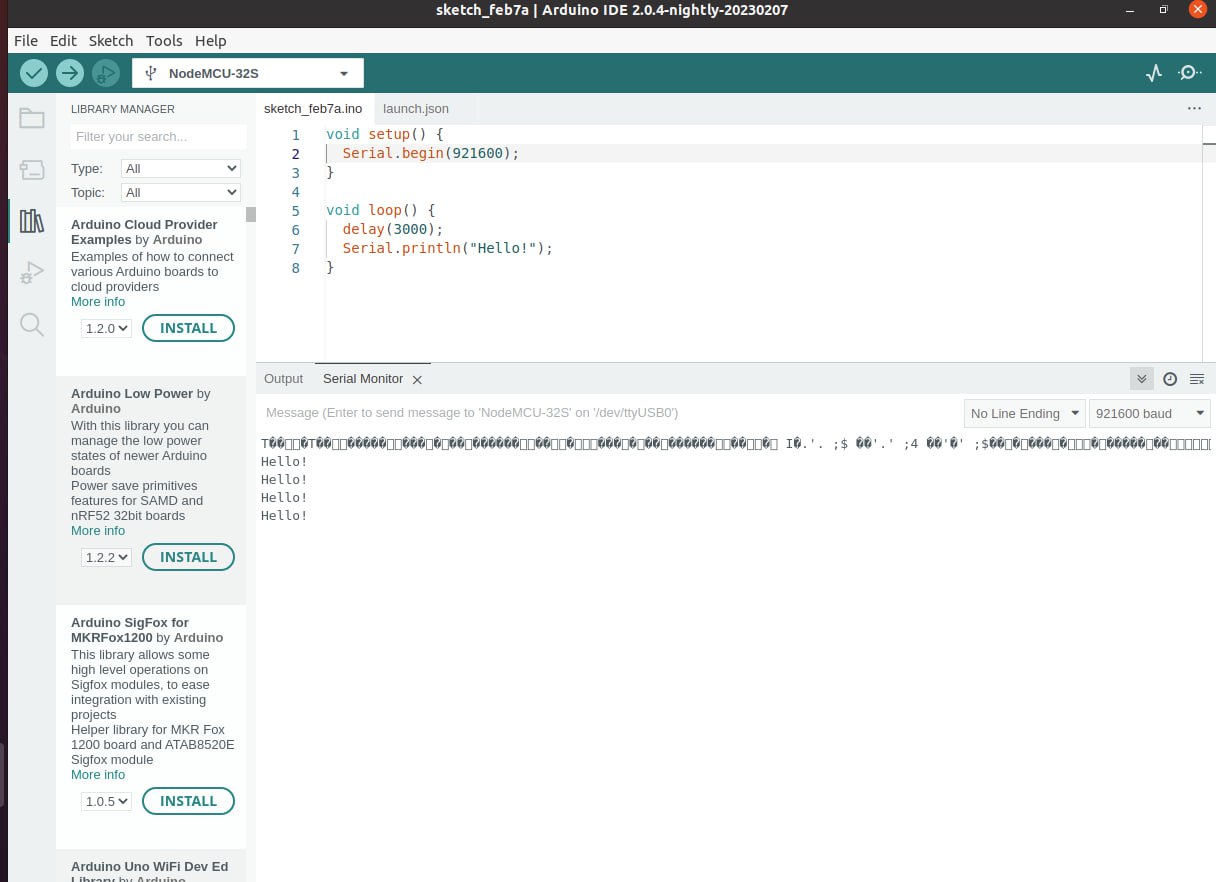The image size is (1216, 882).
Task: Toggle autoscroll in Serial Monitor
Action: [x=1141, y=379]
